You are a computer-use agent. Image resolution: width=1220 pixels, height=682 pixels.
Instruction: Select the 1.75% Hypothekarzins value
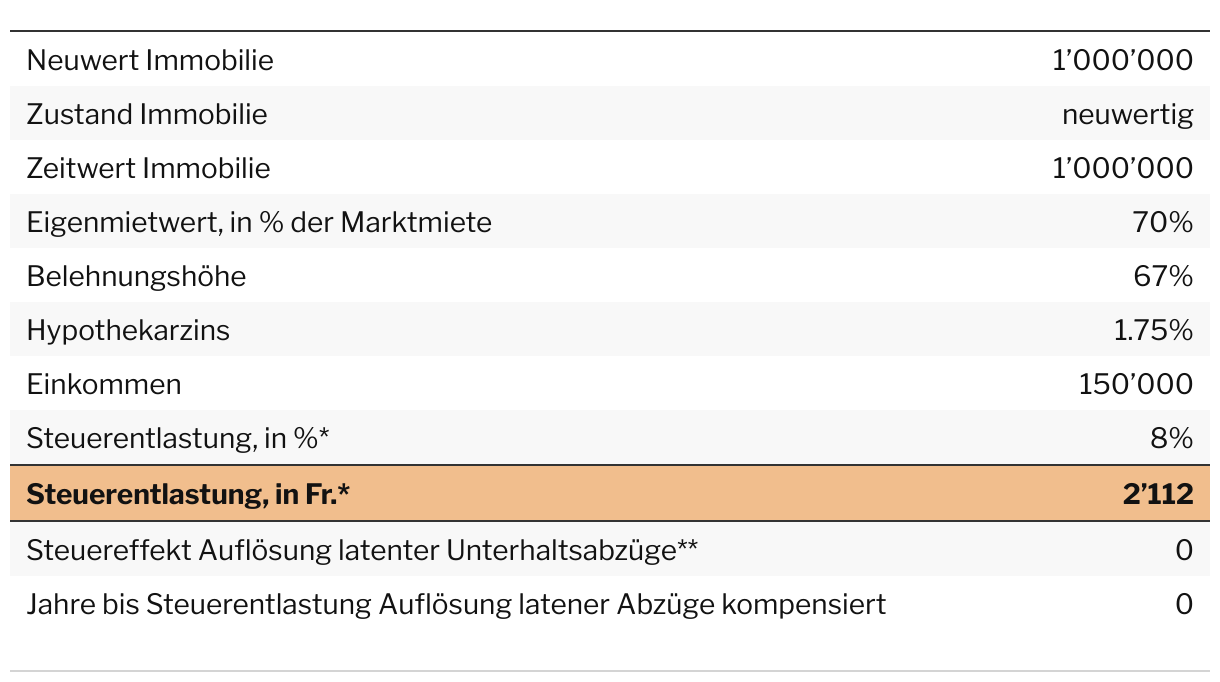click(1153, 330)
